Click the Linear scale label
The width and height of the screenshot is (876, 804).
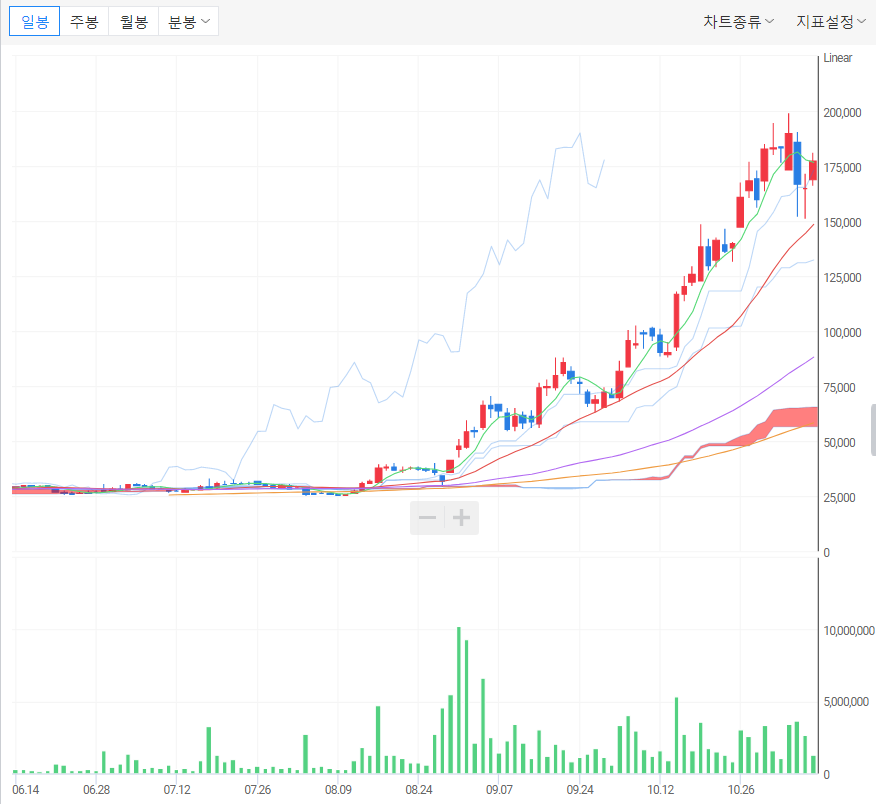(837, 58)
